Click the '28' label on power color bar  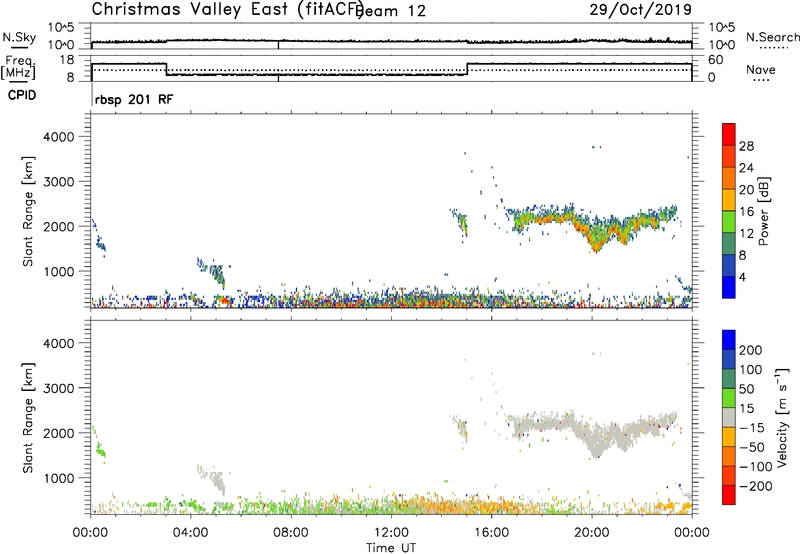click(746, 146)
